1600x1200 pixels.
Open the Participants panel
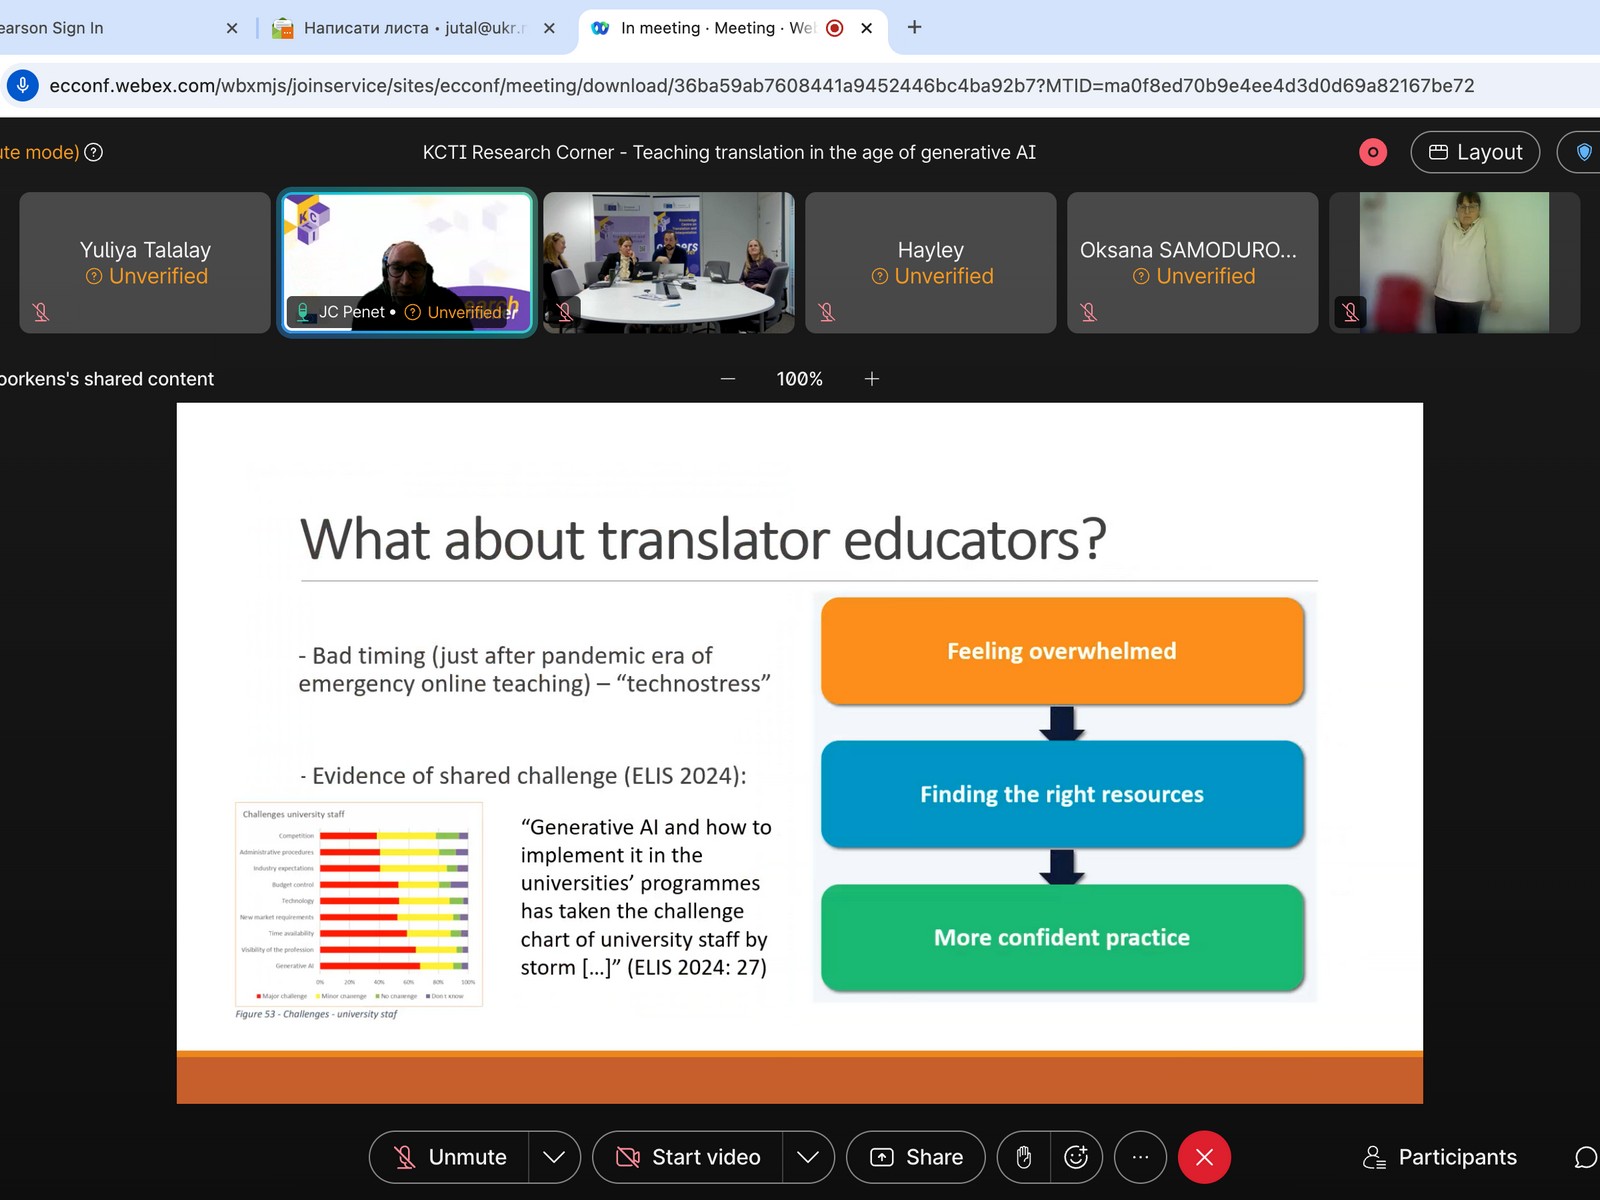pyautogui.click(x=1440, y=1157)
